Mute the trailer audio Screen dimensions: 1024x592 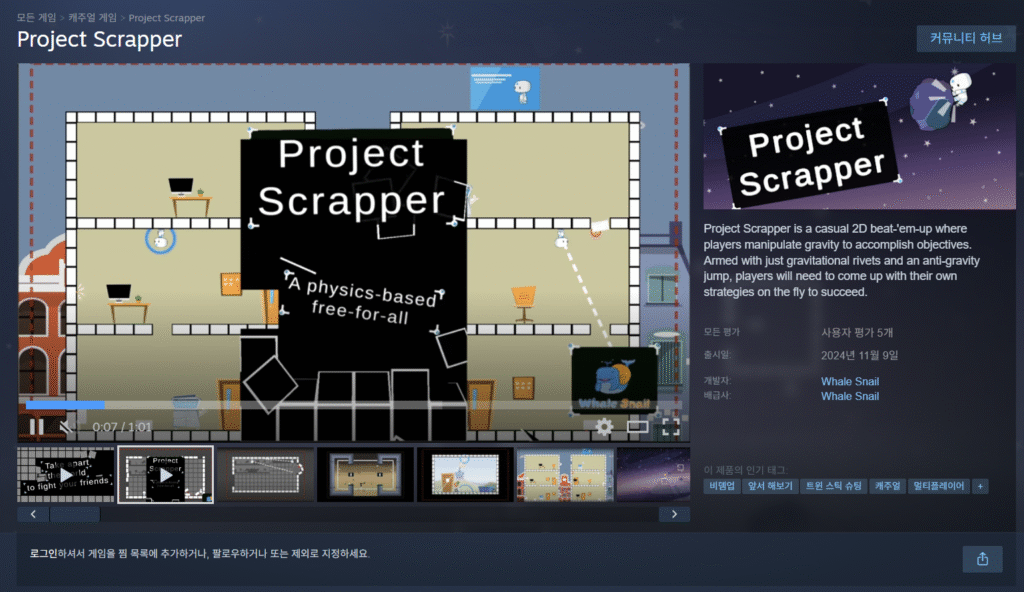point(66,428)
